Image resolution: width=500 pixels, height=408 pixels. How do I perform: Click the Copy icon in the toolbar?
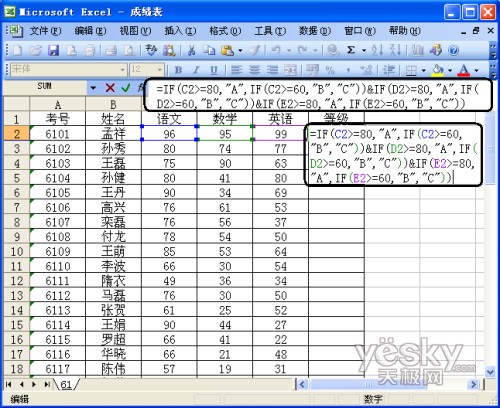point(209,51)
